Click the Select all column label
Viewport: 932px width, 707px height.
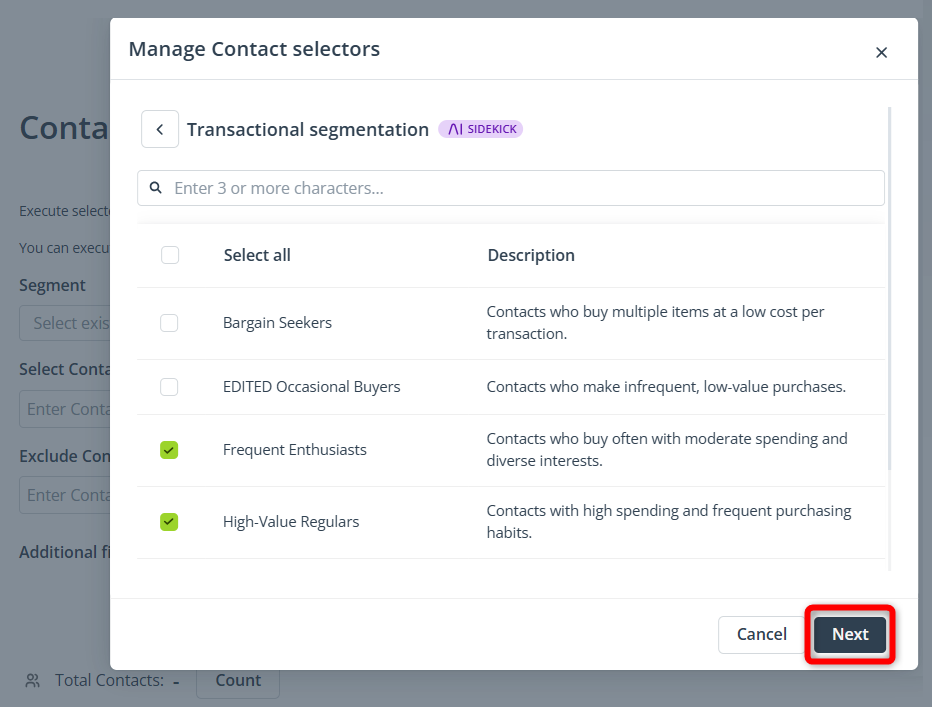pyautogui.click(x=257, y=255)
